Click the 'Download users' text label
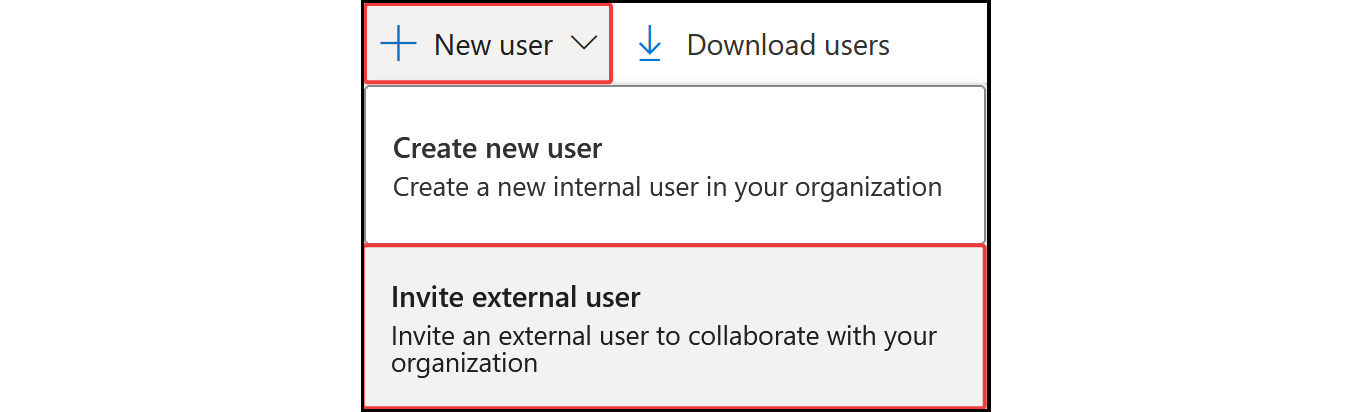 coord(788,45)
